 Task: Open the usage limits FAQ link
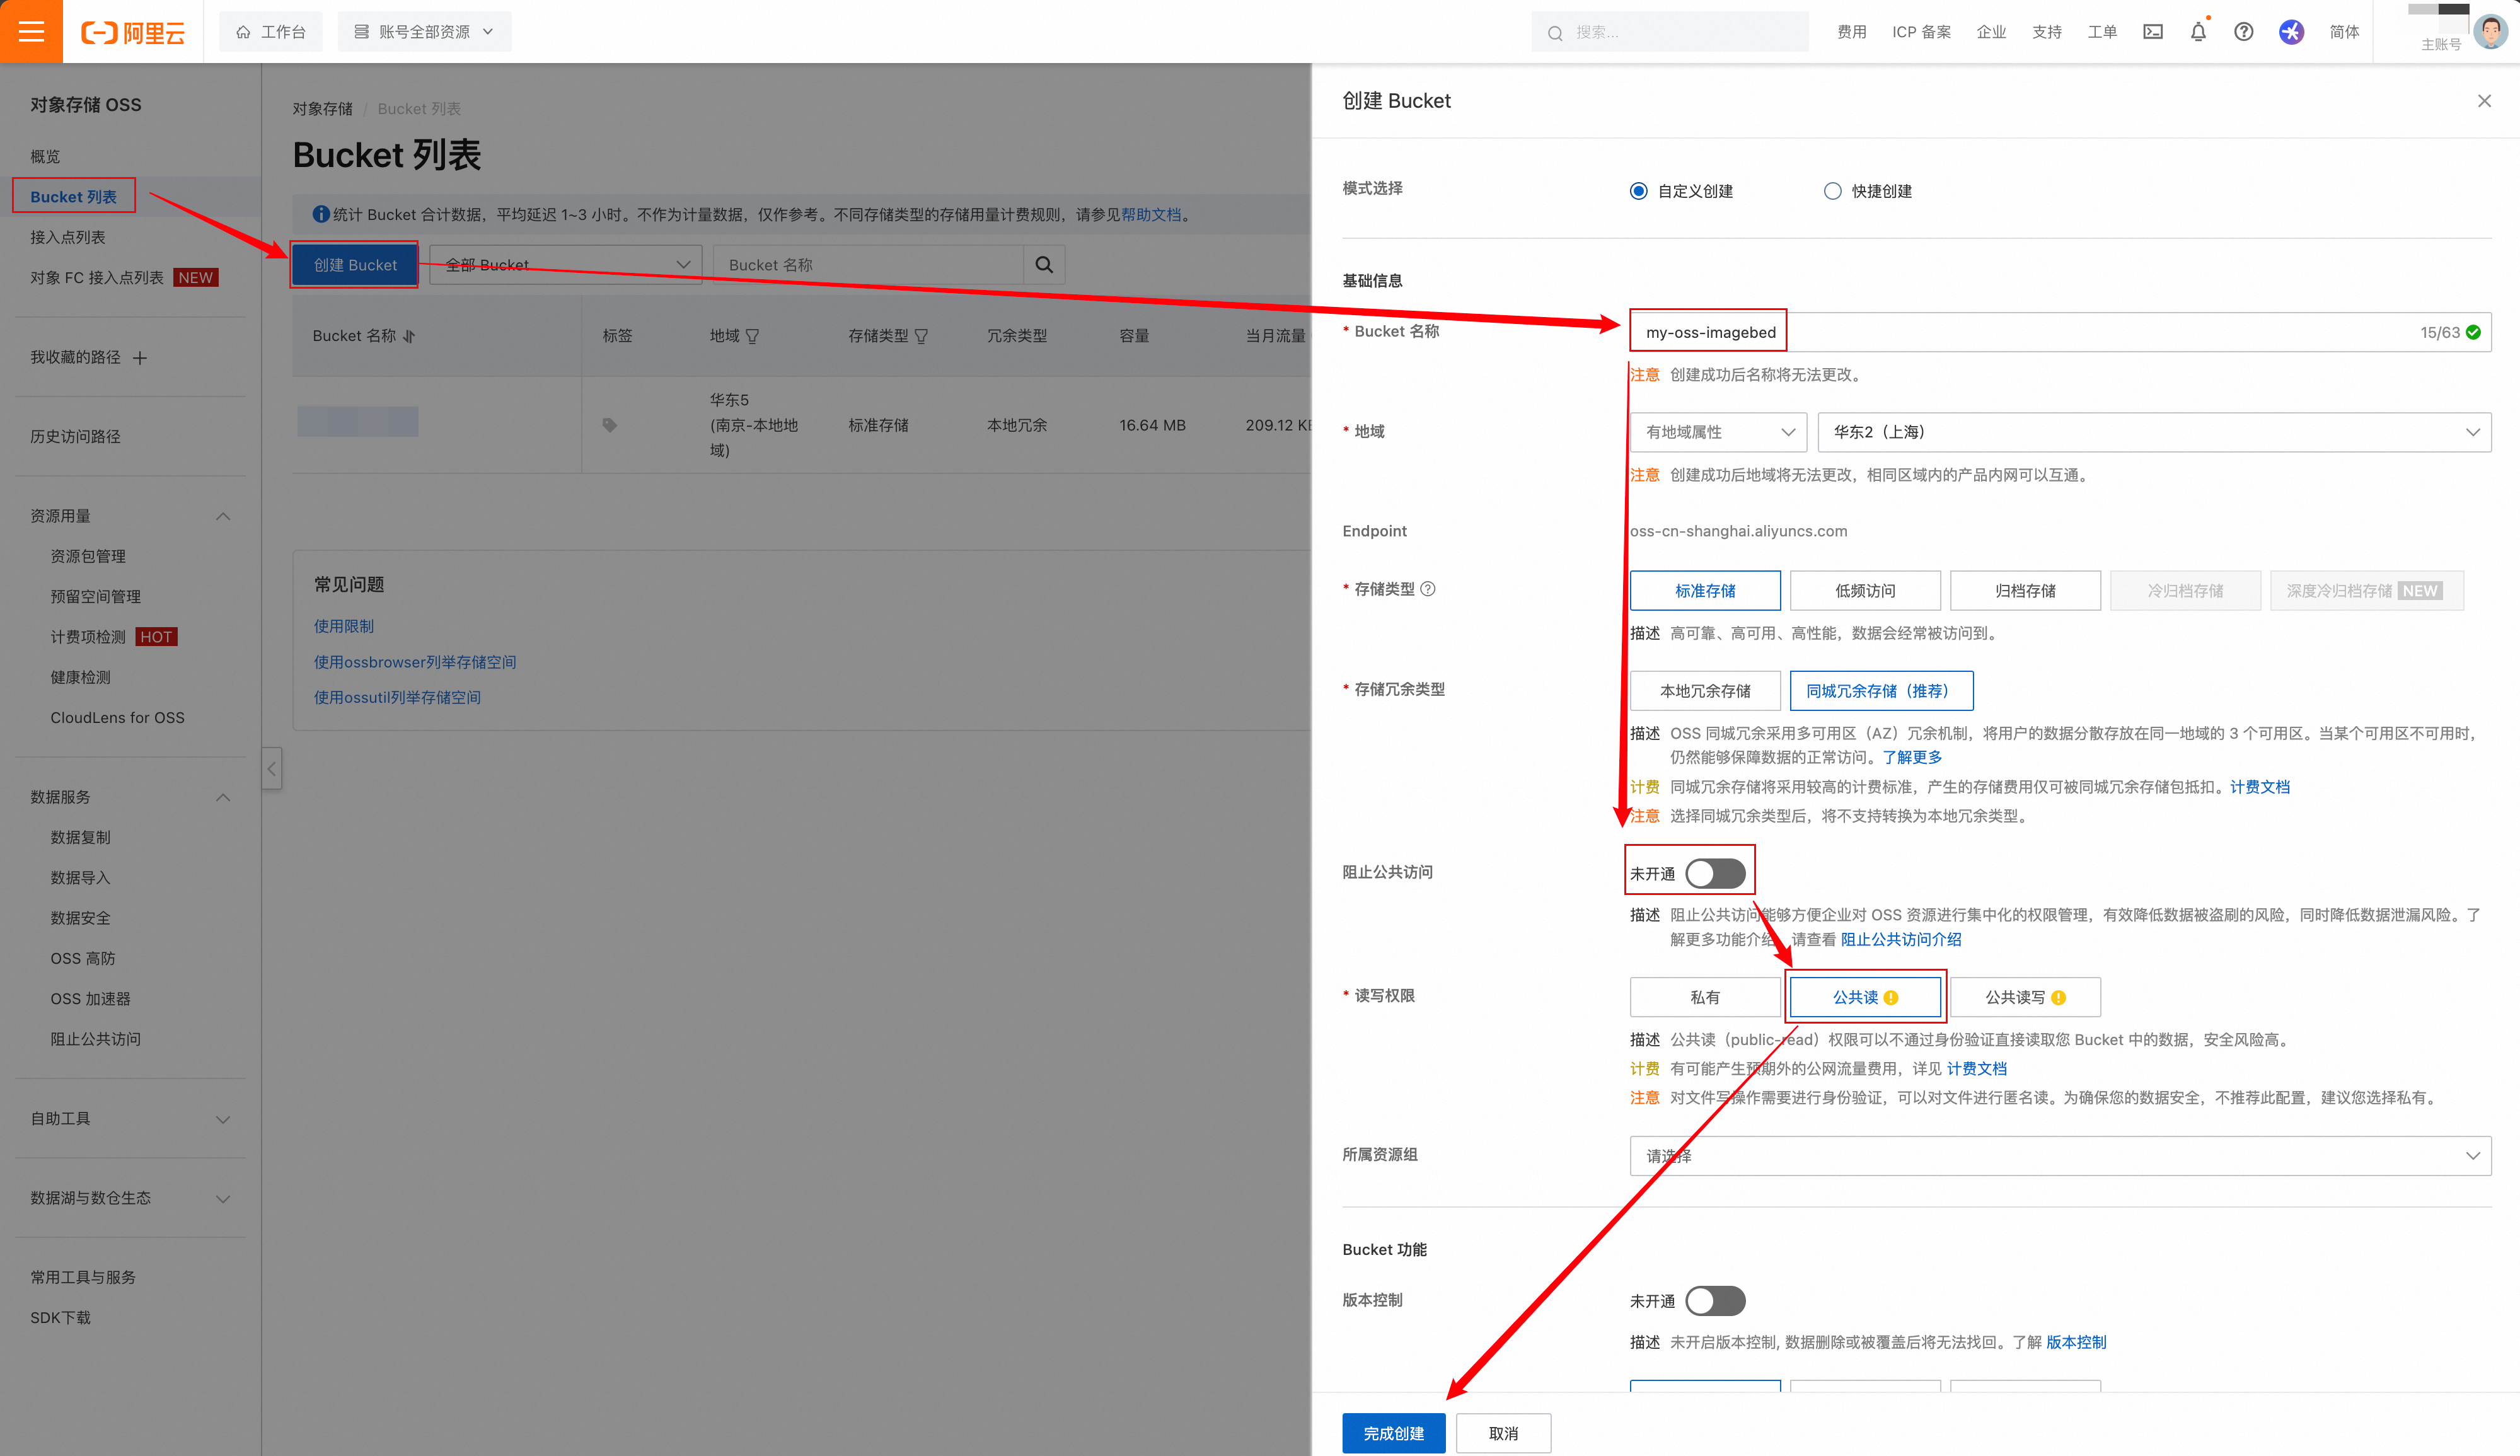coord(344,626)
